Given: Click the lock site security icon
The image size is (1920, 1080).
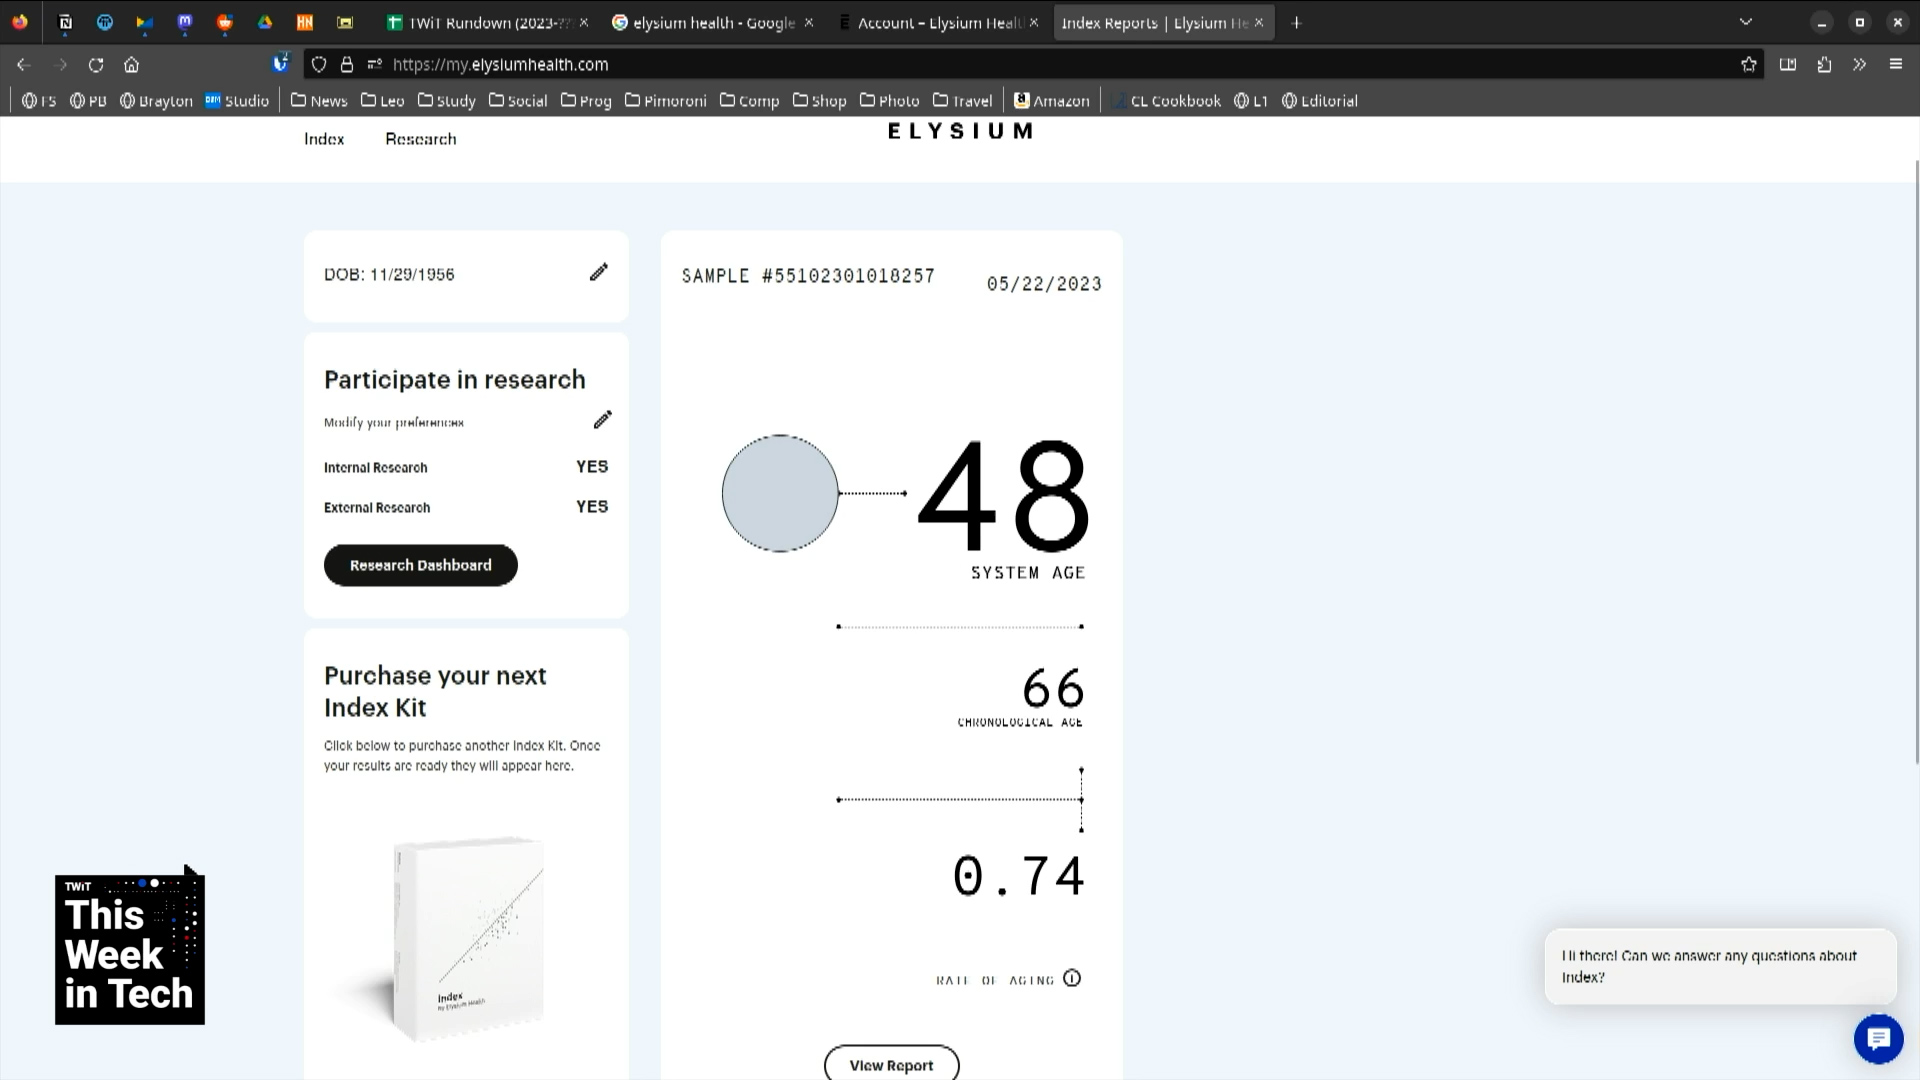Looking at the screenshot, I should tap(347, 64).
